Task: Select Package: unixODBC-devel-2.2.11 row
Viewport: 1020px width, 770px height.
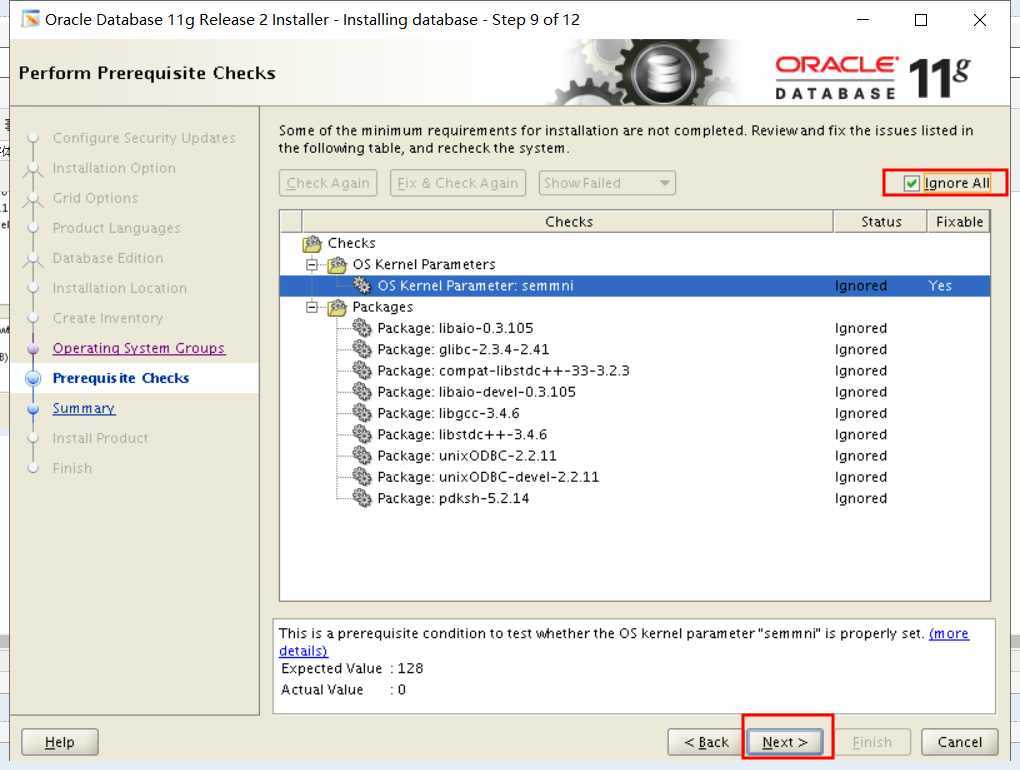Action: pos(635,477)
